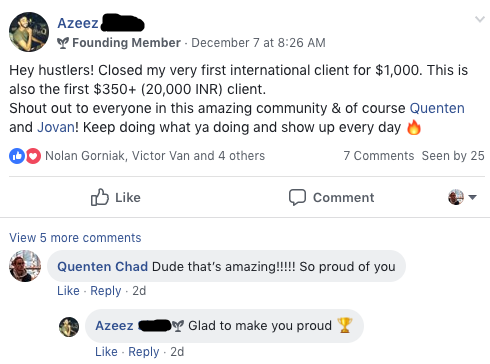Click the trophy emoji in Azeez's reply
The image size is (490, 364).
[x=345, y=325]
